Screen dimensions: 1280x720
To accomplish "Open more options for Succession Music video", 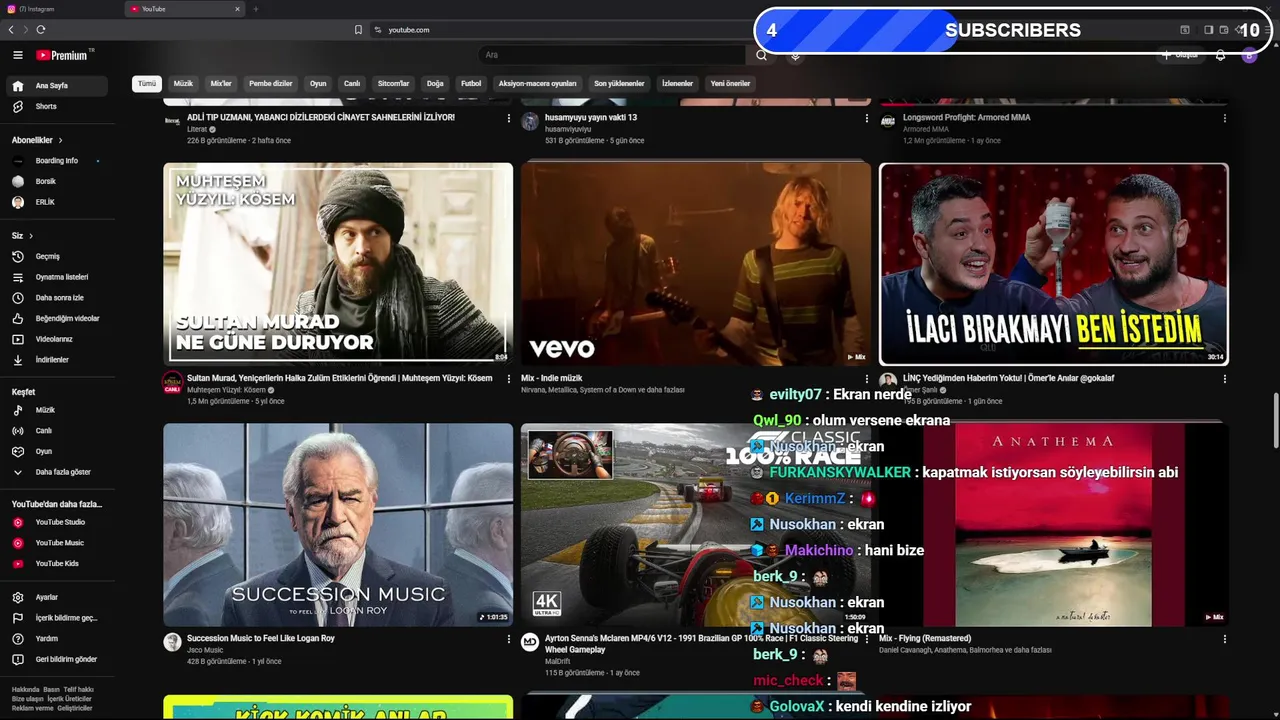I will tap(508, 639).
